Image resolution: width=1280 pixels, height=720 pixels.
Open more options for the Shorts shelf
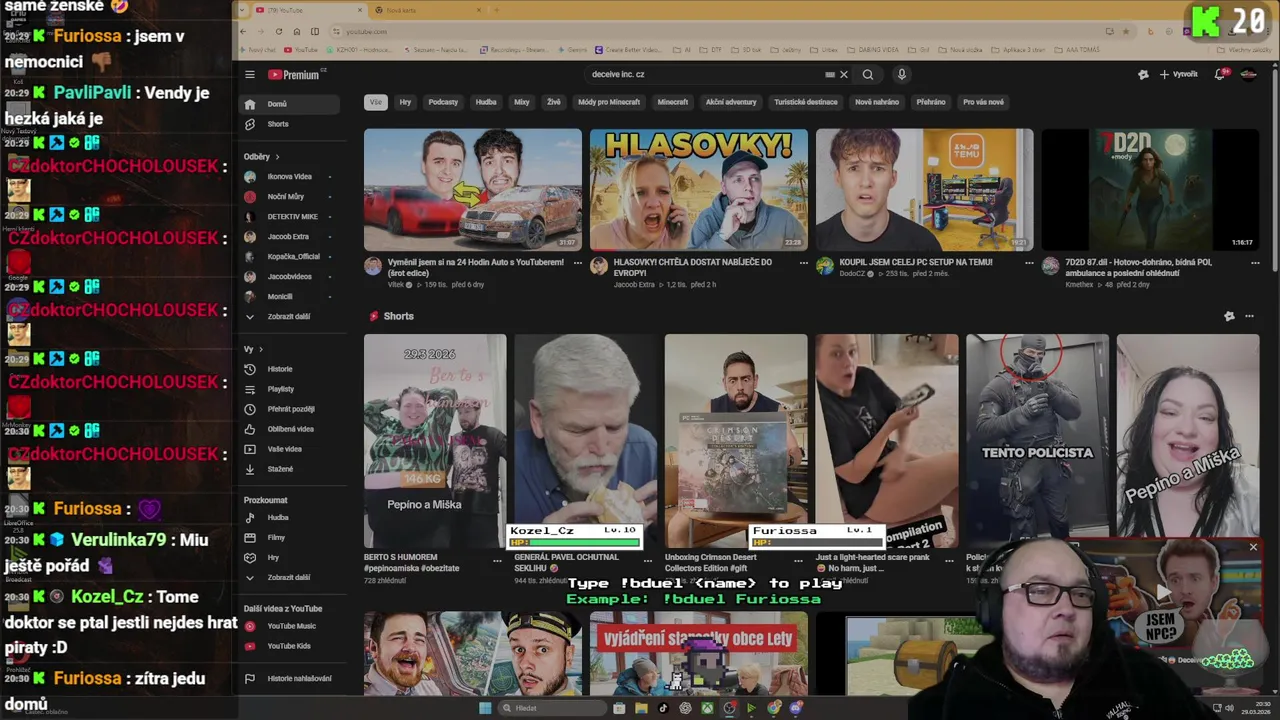pyautogui.click(x=1249, y=316)
